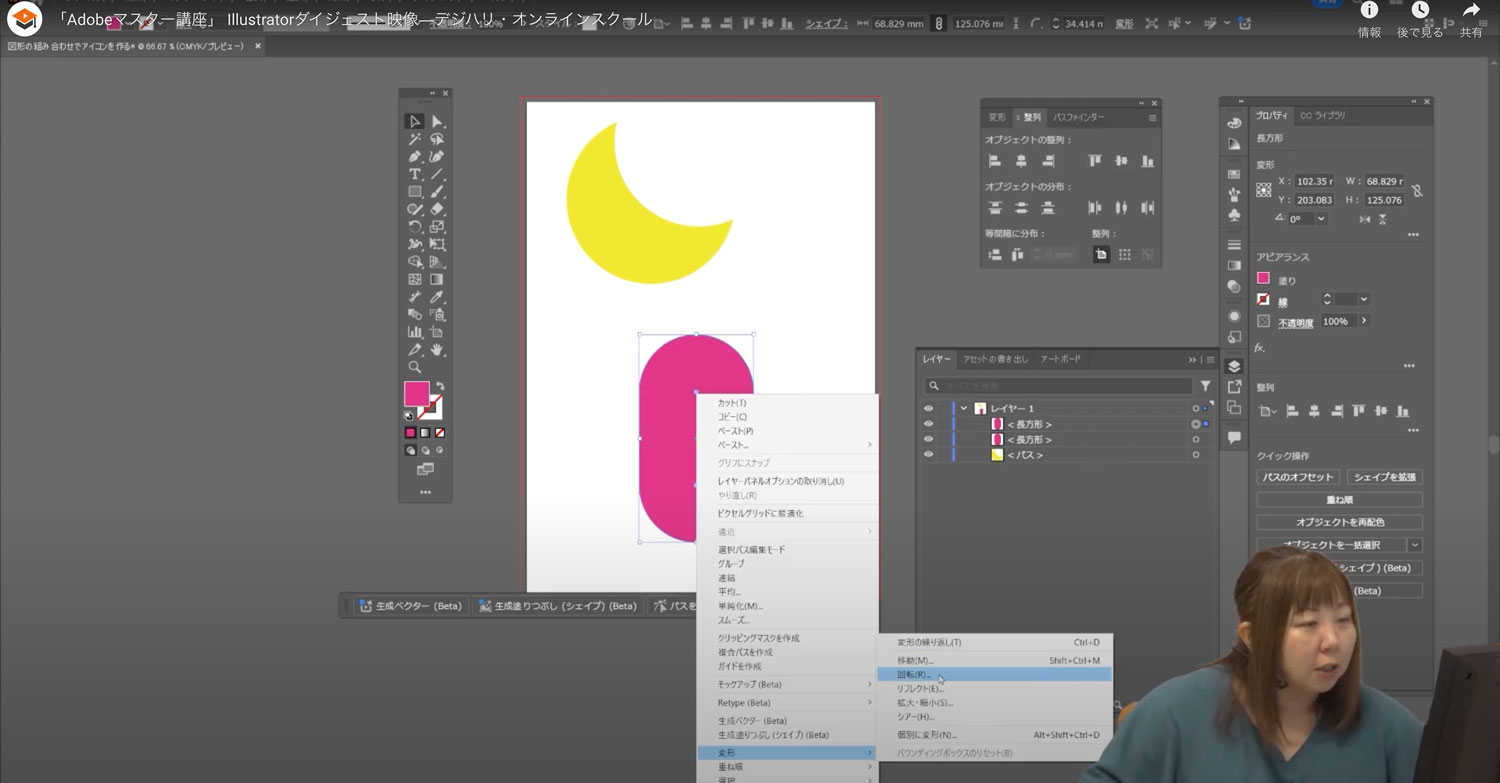
Task: Switch to the パスファインダー tab
Action: coord(1078,117)
